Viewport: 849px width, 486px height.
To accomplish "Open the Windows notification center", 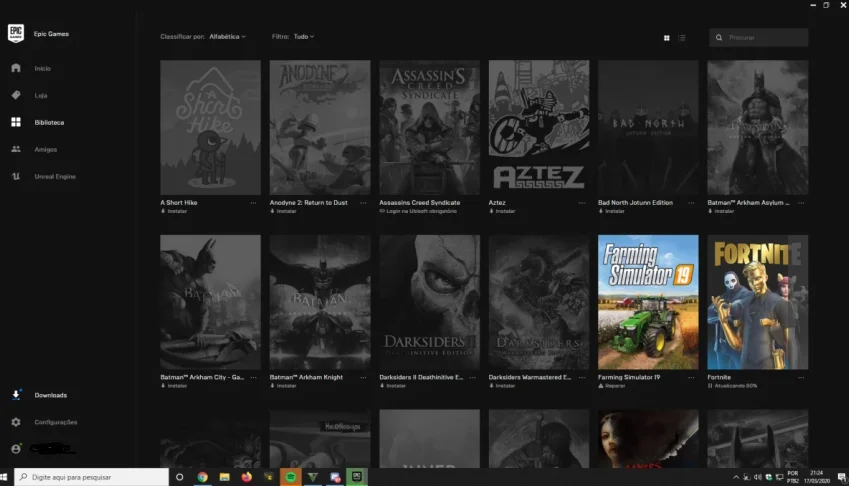I will 842,477.
